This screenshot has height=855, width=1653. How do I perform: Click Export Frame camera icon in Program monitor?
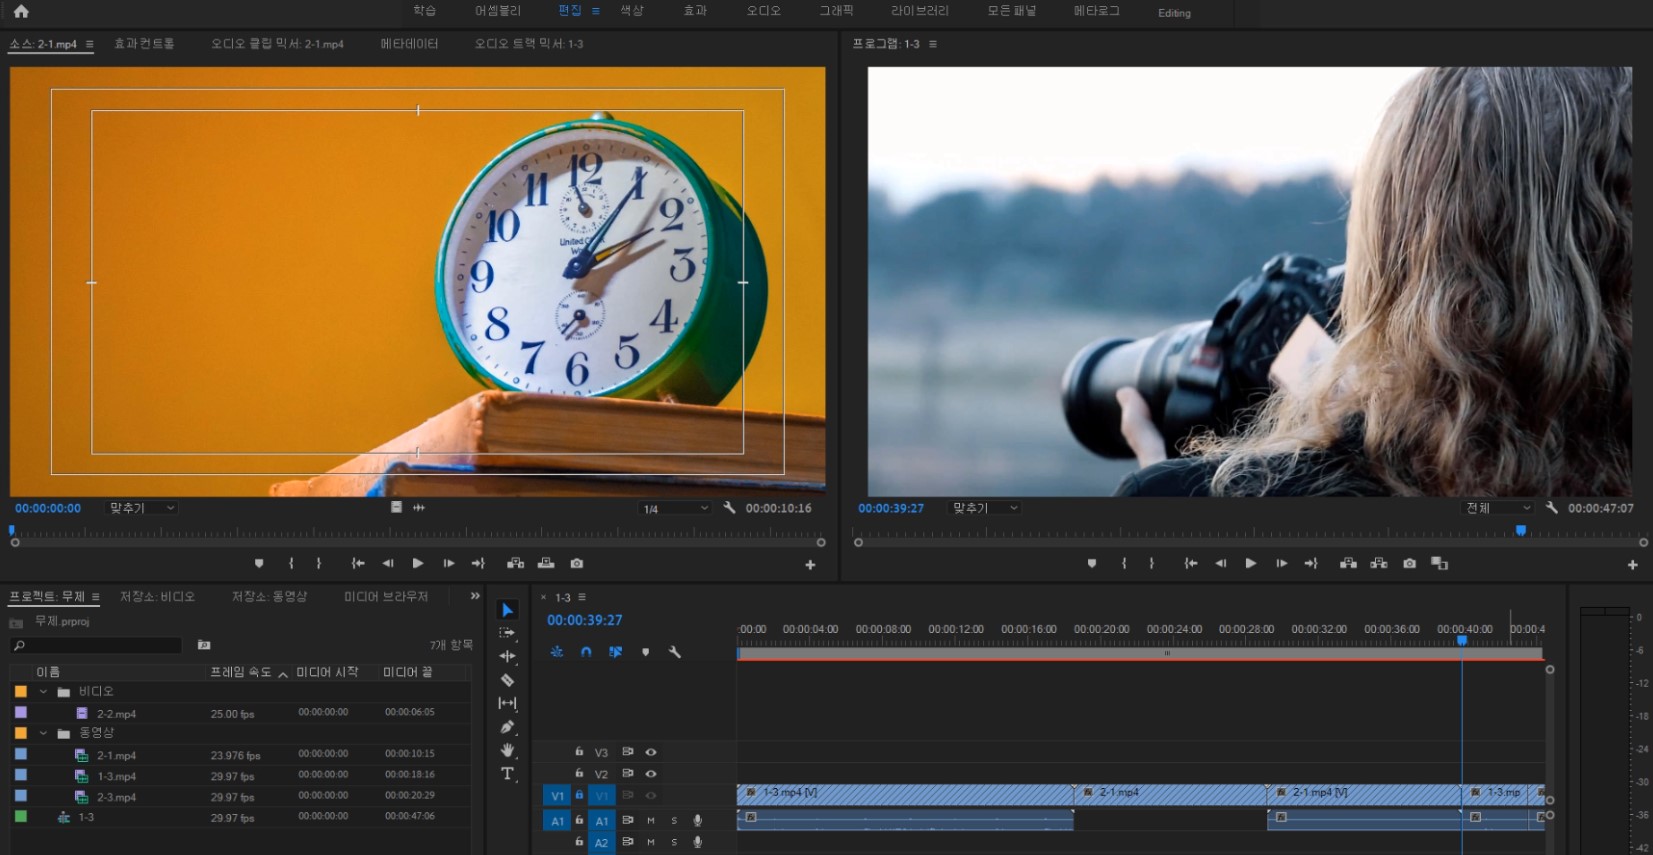1409,564
